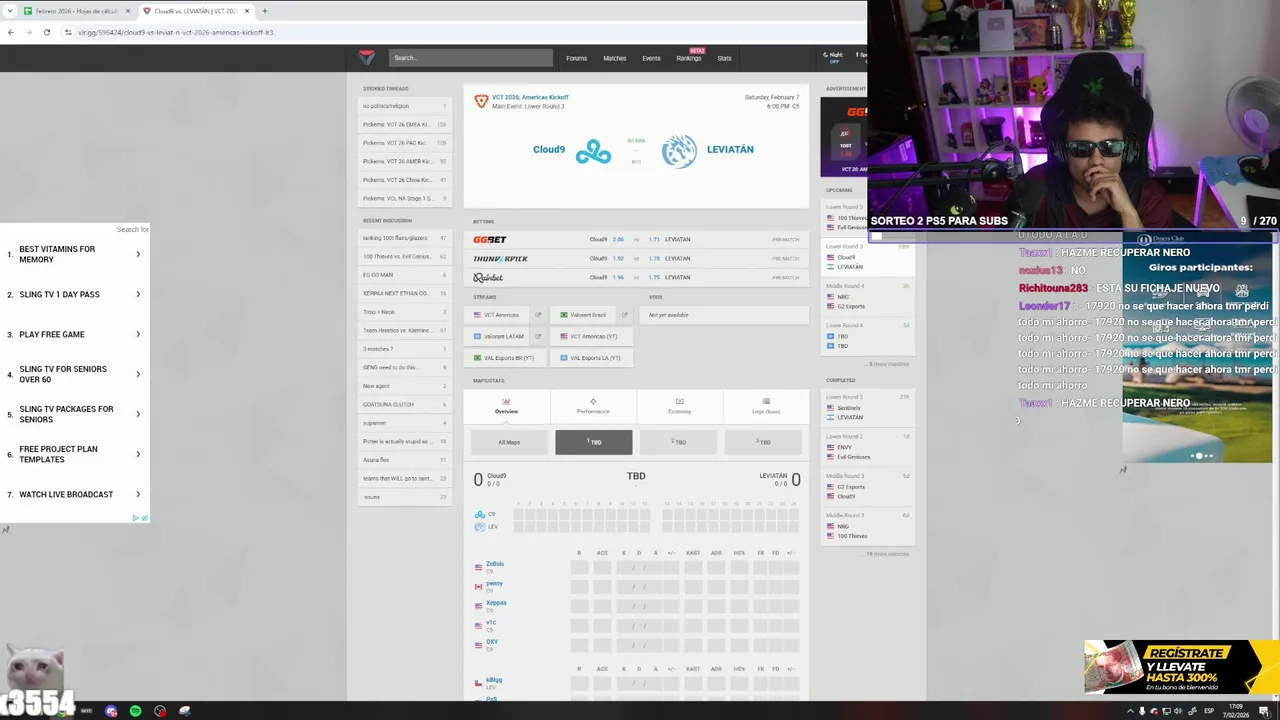Expand 'SLING TV 1 DAY PASS' ad chevron
This screenshot has width=1280, height=720.
138,294
